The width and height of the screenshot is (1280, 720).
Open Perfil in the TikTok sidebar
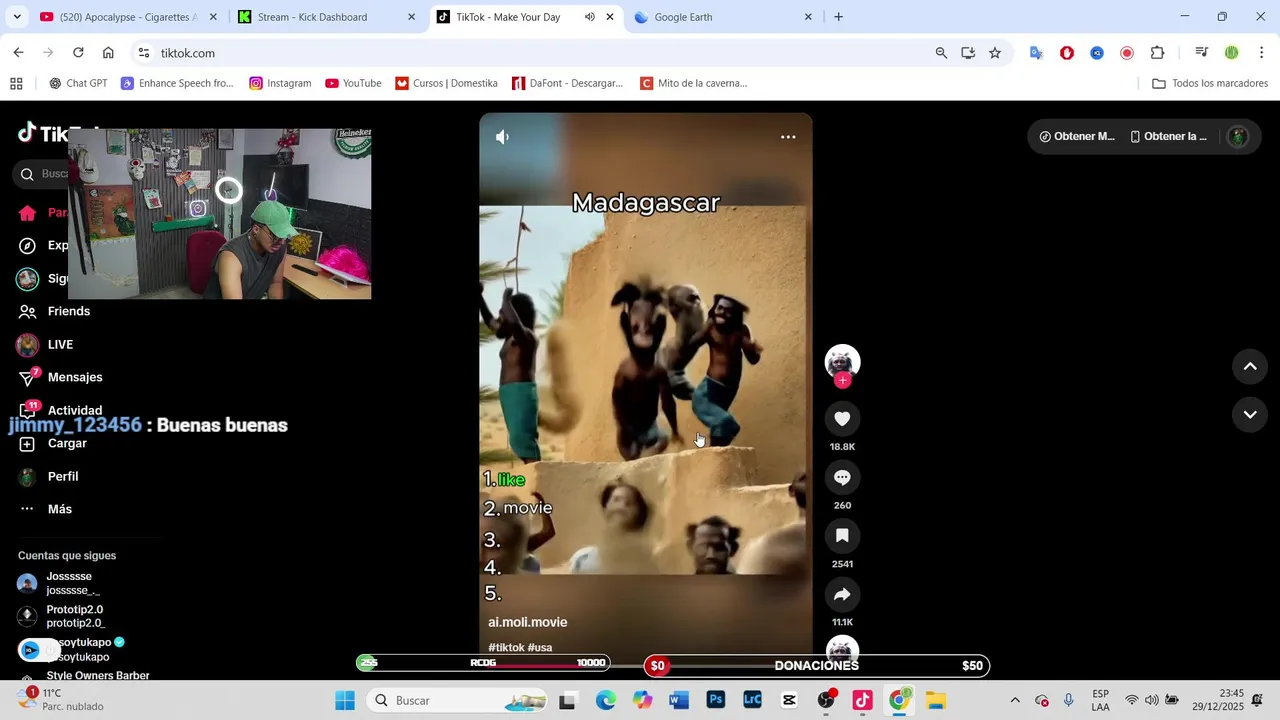(63, 477)
